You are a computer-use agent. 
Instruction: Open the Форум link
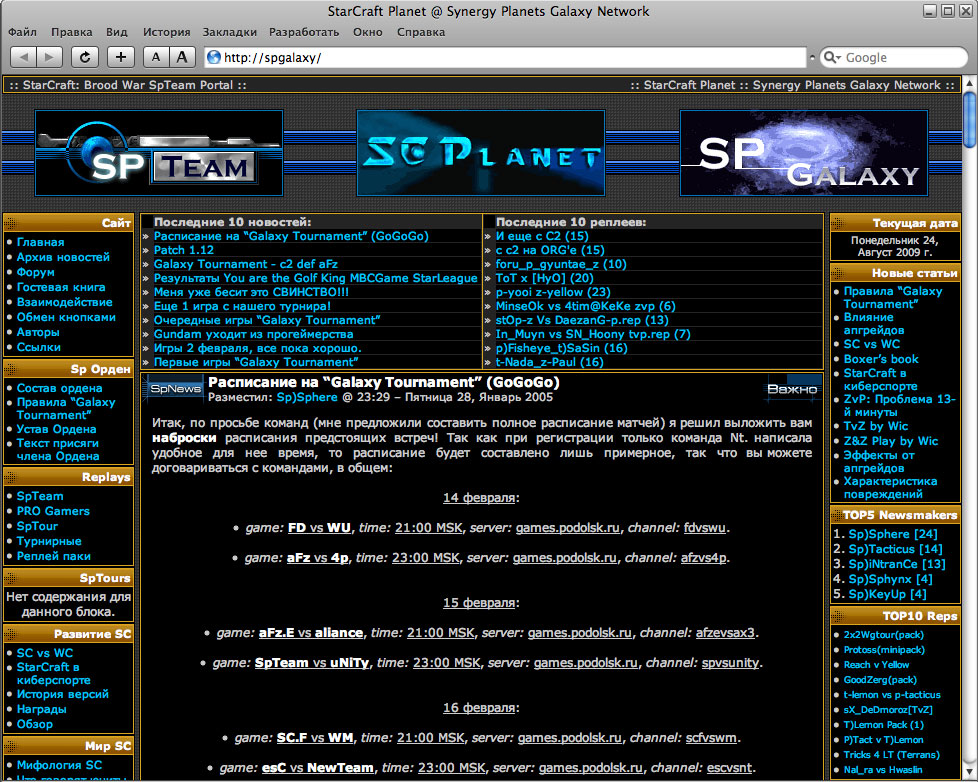pos(36,272)
